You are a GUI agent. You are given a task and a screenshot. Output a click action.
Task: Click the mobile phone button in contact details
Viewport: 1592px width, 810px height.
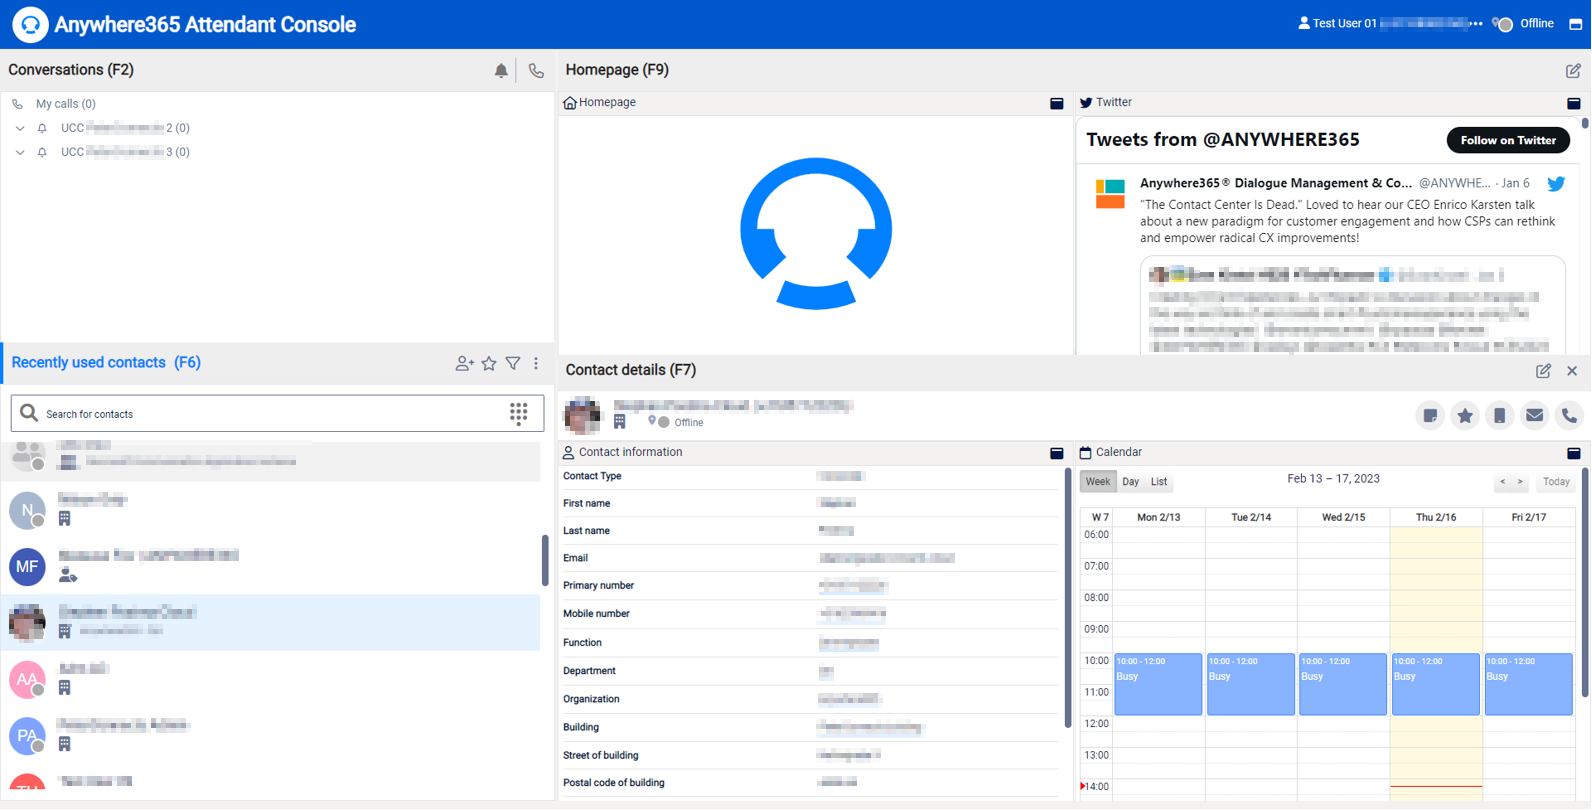coord(1499,415)
